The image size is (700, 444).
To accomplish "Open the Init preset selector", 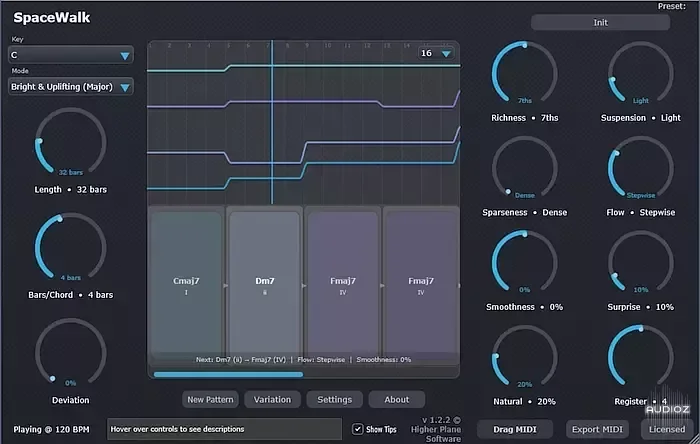I will coord(600,22).
